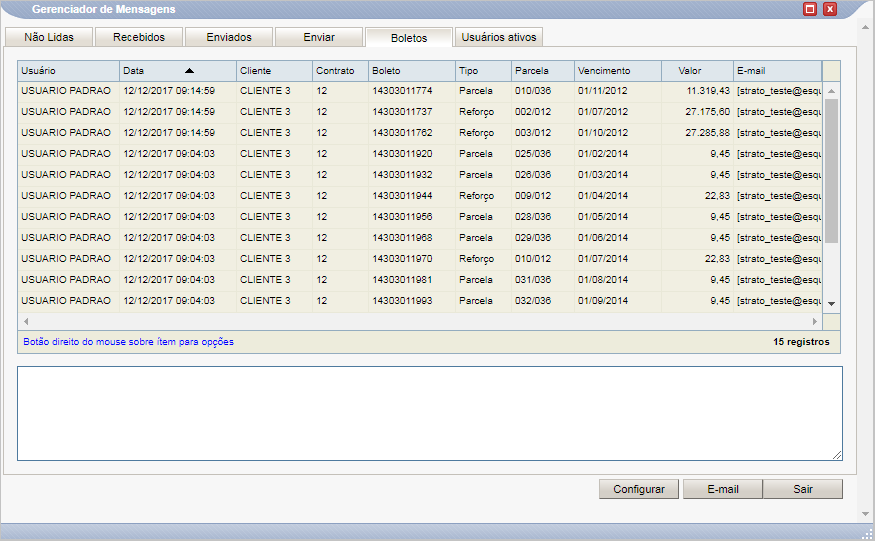The height and width of the screenshot is (541, 875).
Task: Click the 15 registros count label
Action: 801,342
